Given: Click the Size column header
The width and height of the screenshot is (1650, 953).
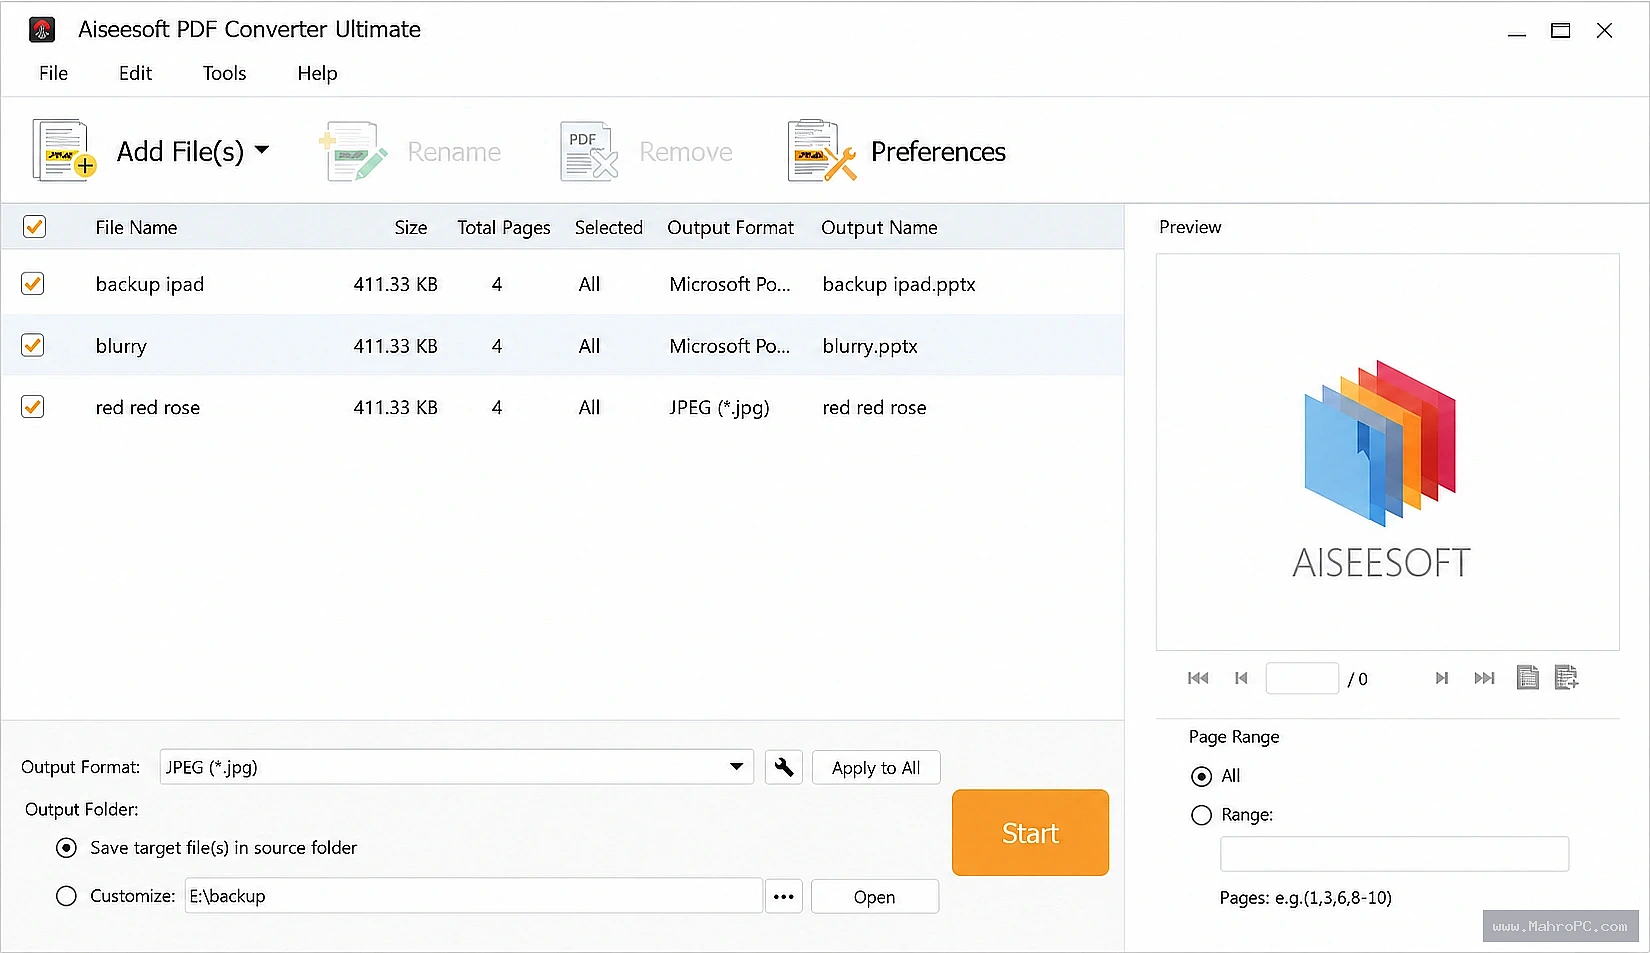Looking at the screenshot, I should click(x=410, y=227).
